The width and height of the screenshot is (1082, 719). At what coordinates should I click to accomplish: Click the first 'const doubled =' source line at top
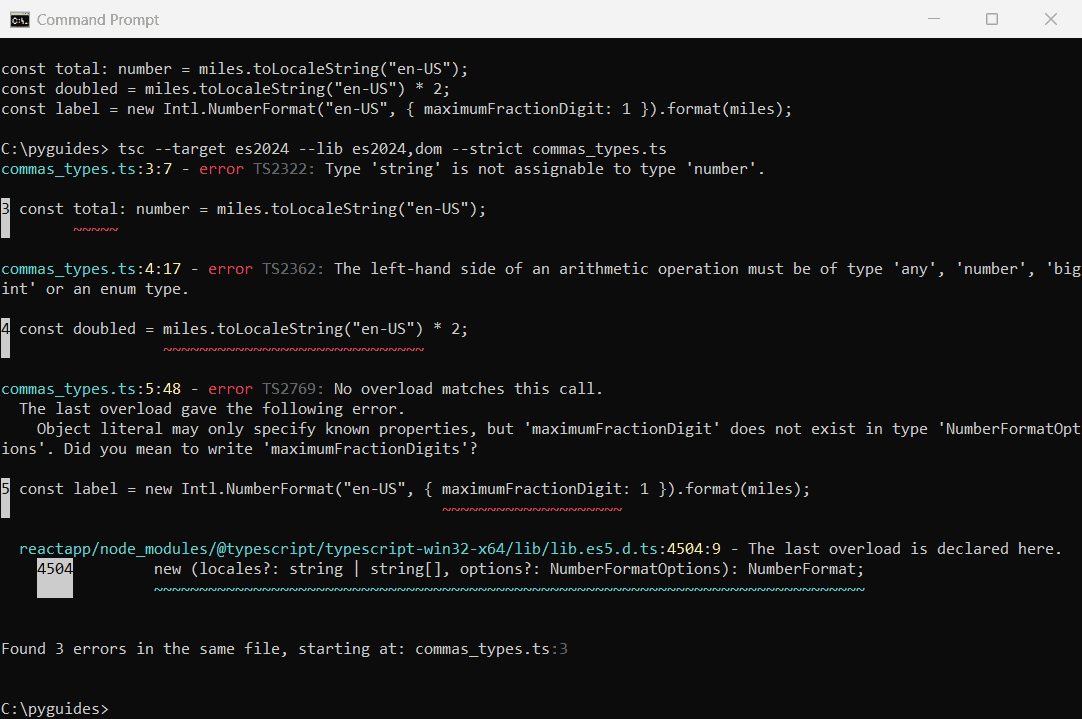(225, 89)
